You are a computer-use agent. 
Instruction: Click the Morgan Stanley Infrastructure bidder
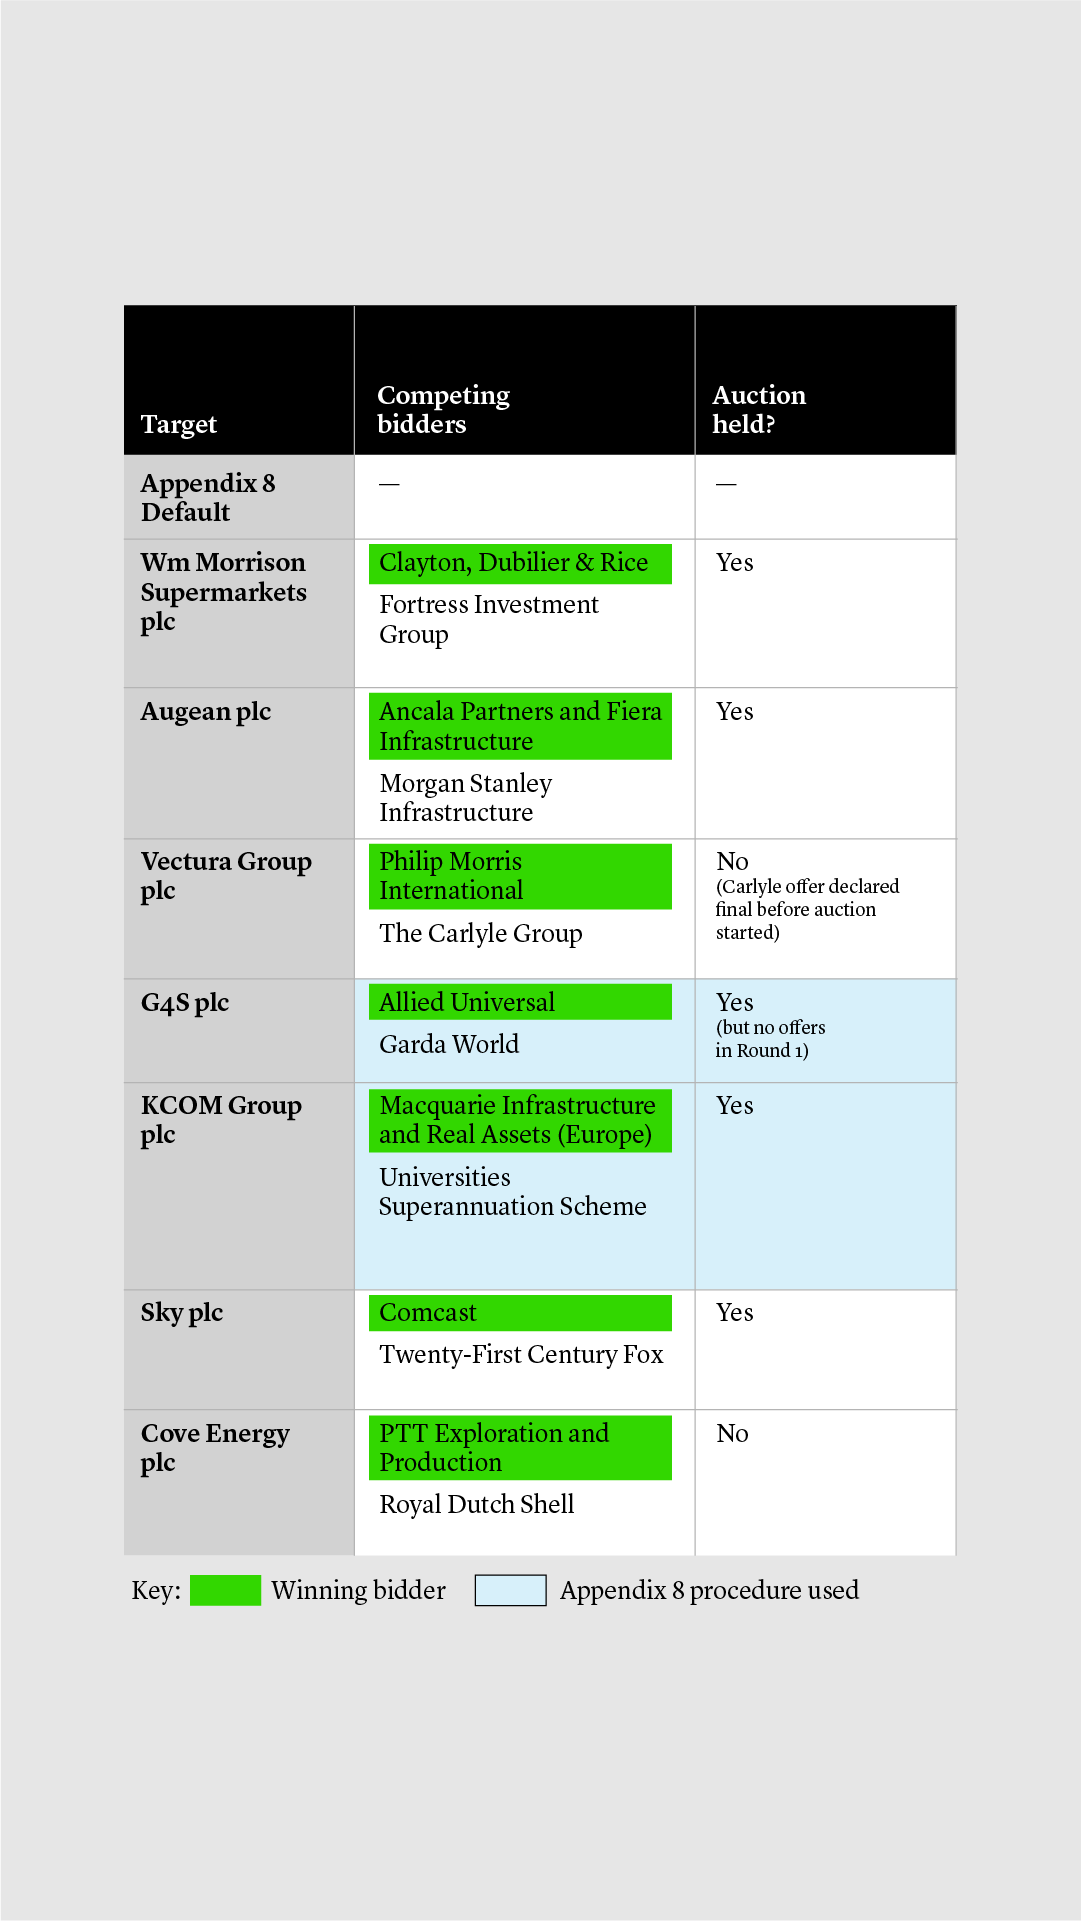pyautogui.click(x=465, y=797)
